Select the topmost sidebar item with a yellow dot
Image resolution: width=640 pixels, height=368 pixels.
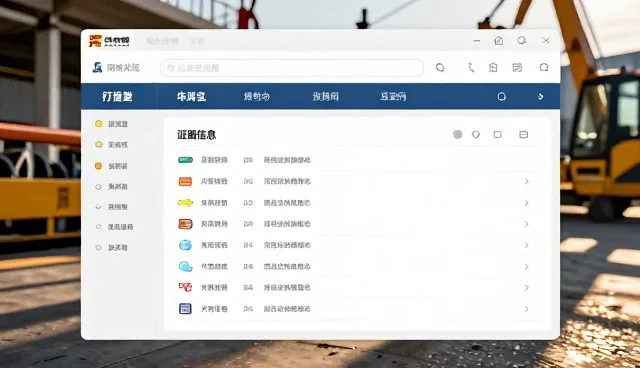pyautogui.click(x=111, y=124)
